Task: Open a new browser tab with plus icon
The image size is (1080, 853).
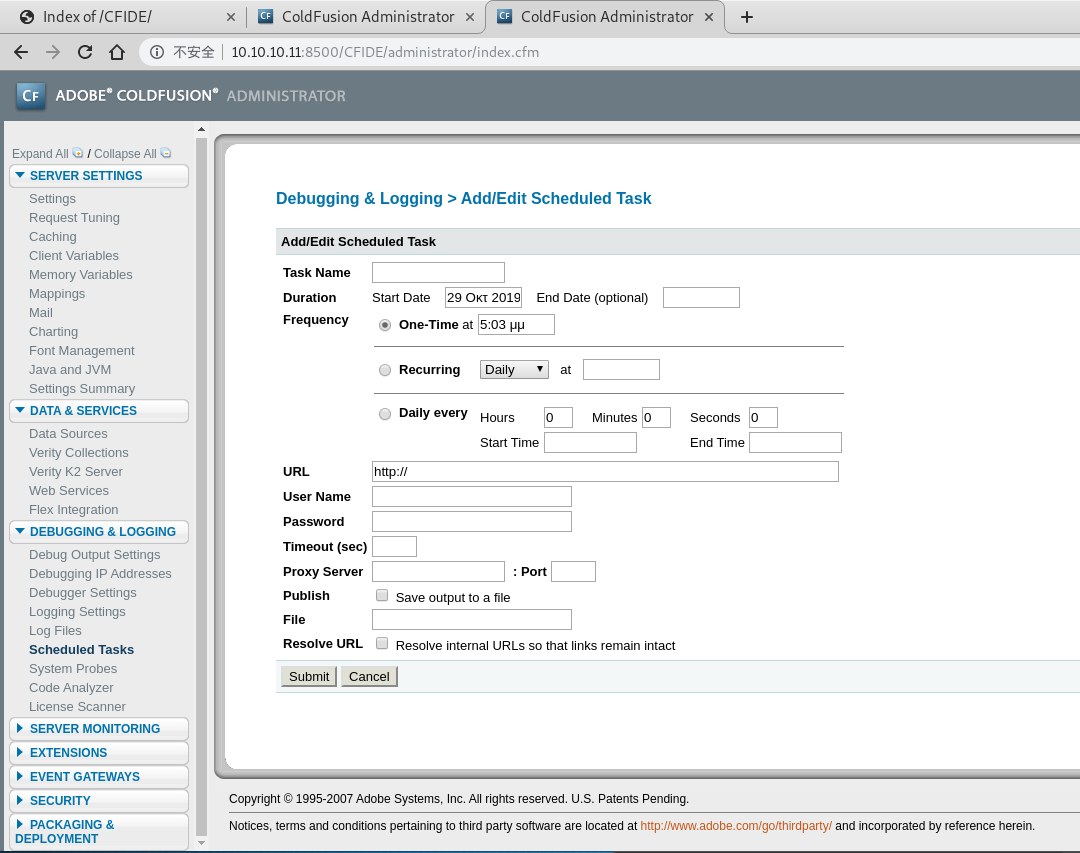Action: tap(746, 17)
